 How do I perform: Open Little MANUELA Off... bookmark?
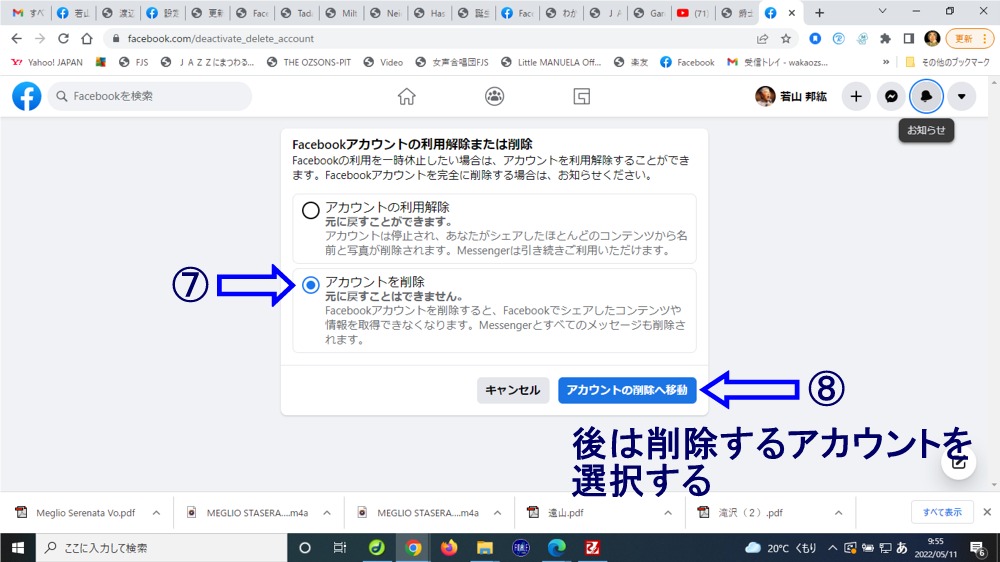(551, 62)
